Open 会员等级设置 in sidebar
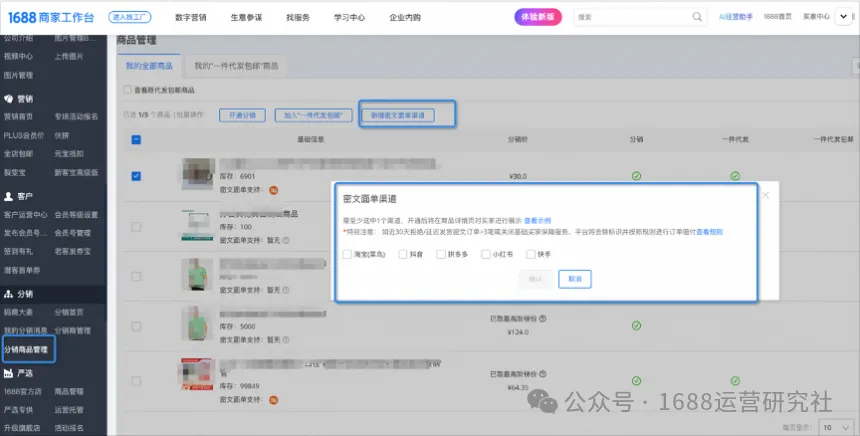Screen dimensions: 860x436 tap(76, 214)
